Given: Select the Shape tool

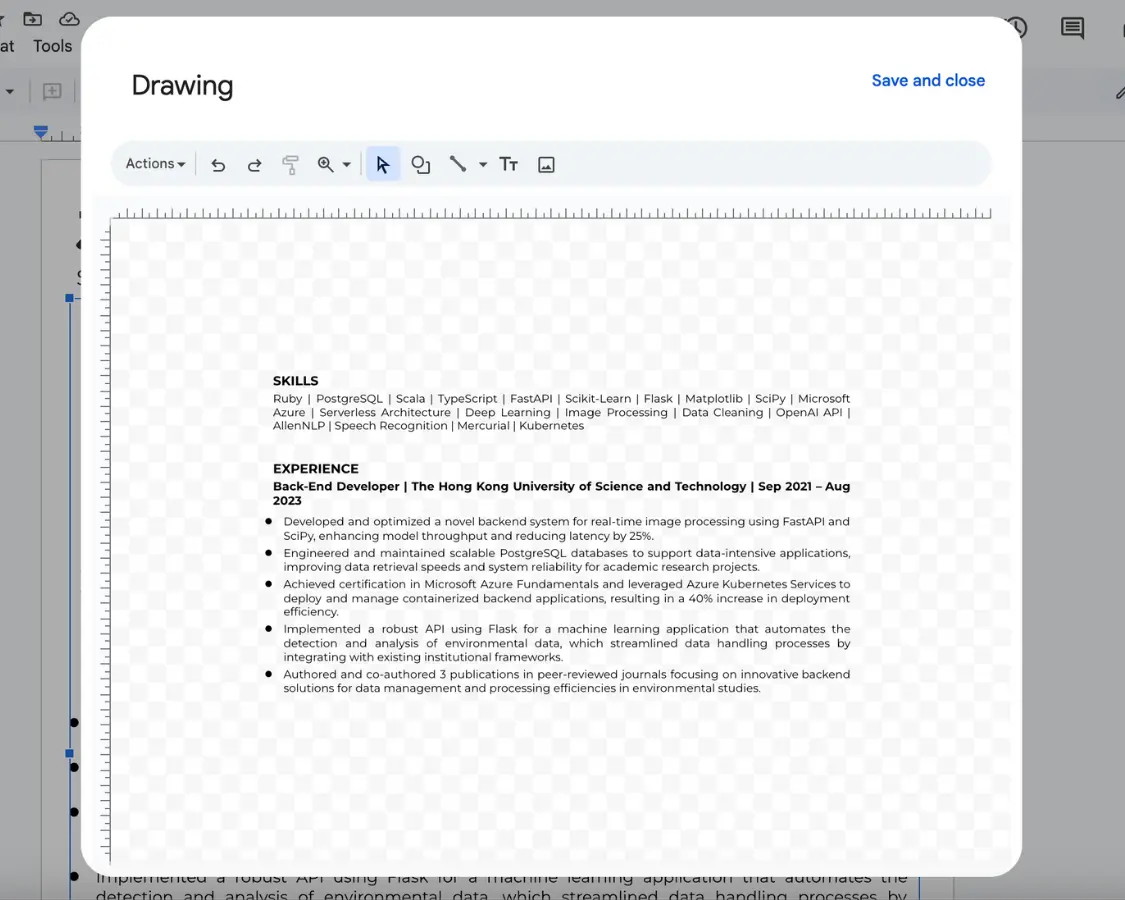Looking at the screenshot, I should (420, 163).
